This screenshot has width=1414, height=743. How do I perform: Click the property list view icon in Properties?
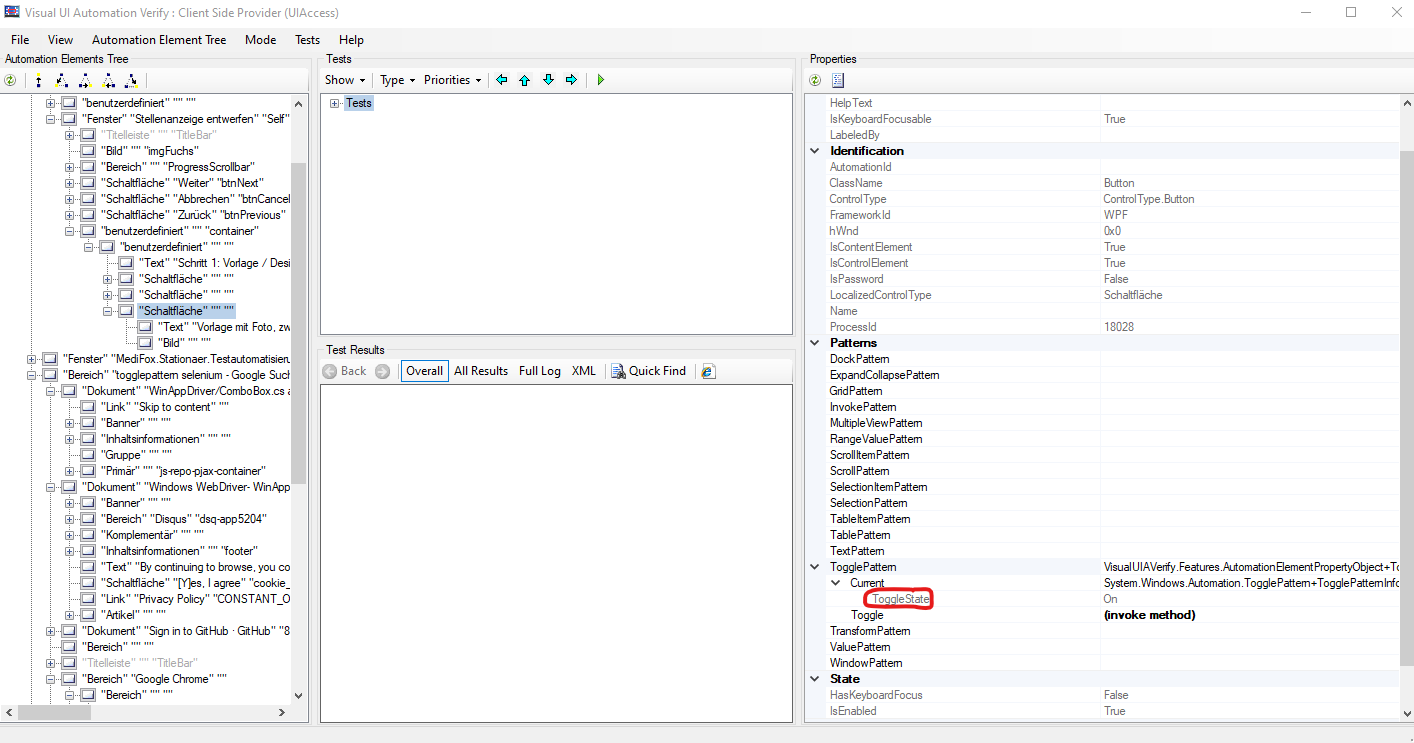tap(837, 80)
